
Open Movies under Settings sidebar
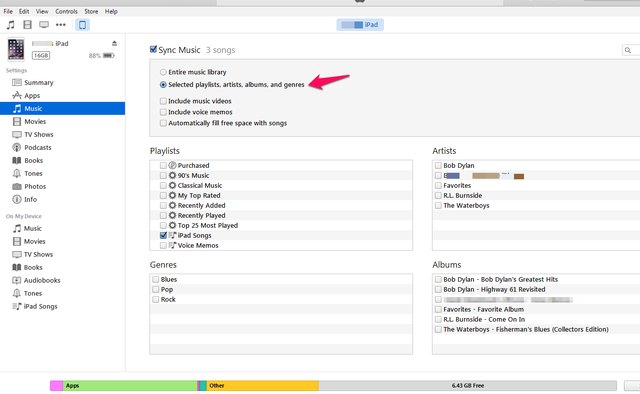click(35, 122)
